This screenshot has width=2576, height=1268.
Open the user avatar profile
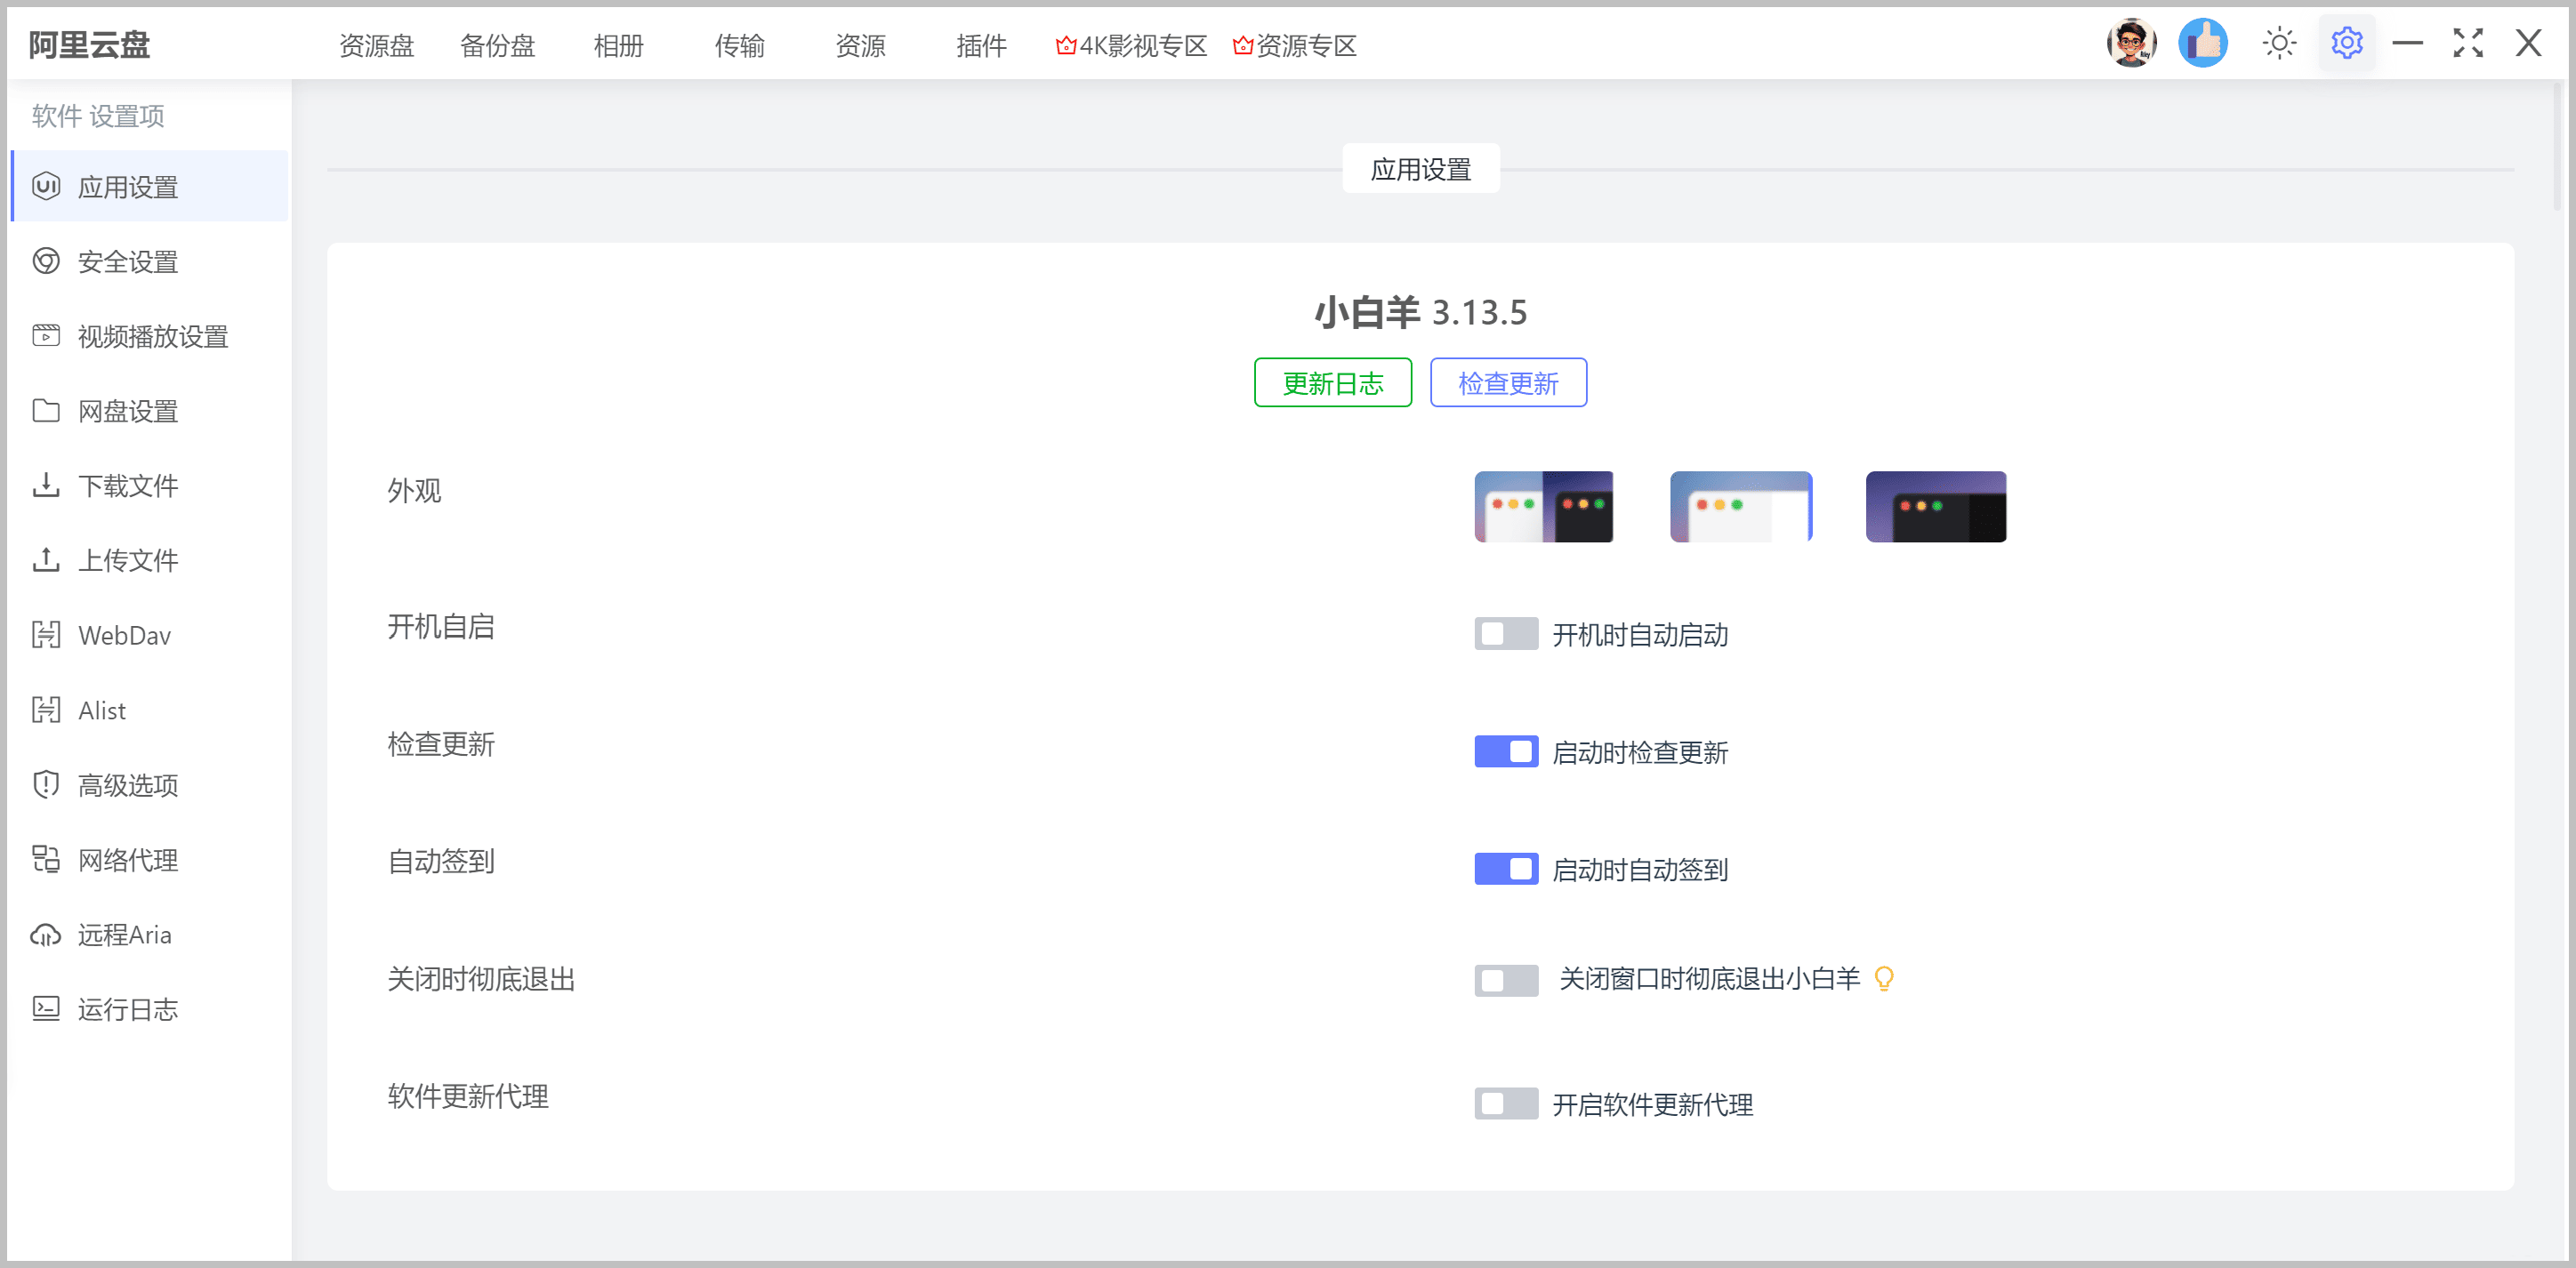tap(2131, 44)
